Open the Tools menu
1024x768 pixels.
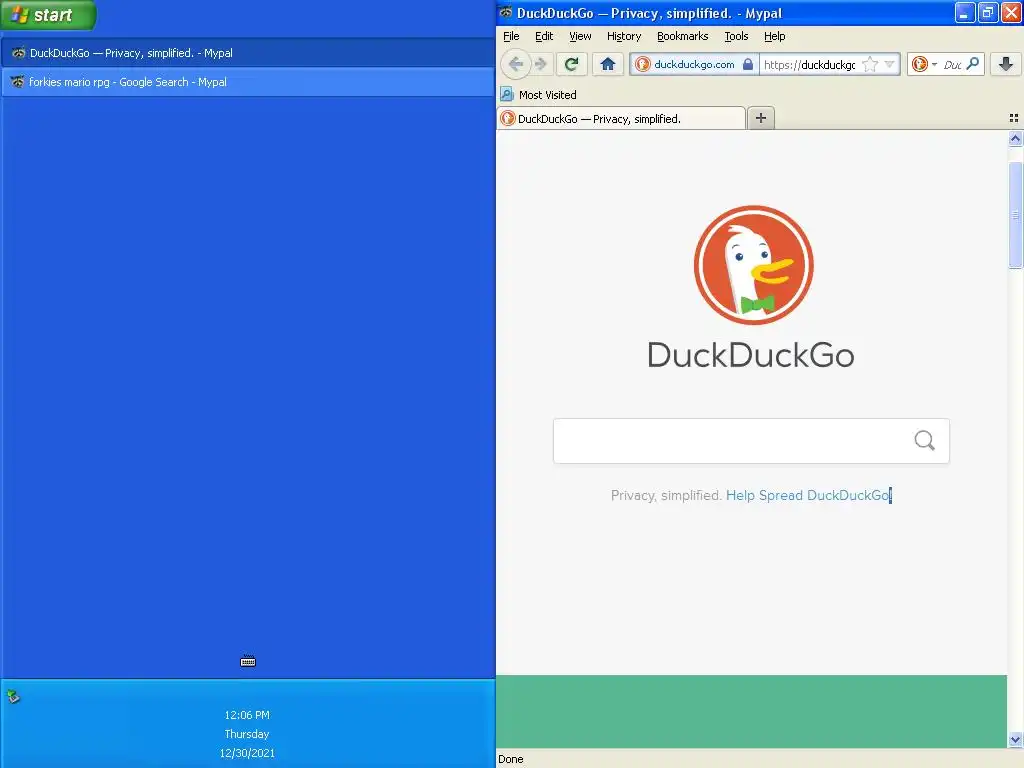coord(736,37)
